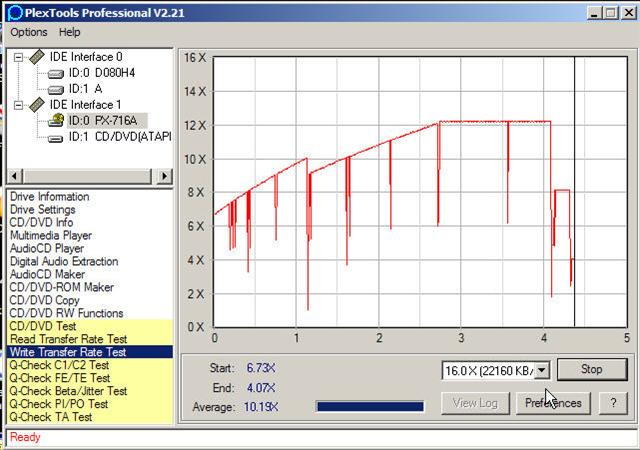640x450 pixels.
Task: Collapse the IDE Interface 0 tree node
Action: click(x=18, y=57)
